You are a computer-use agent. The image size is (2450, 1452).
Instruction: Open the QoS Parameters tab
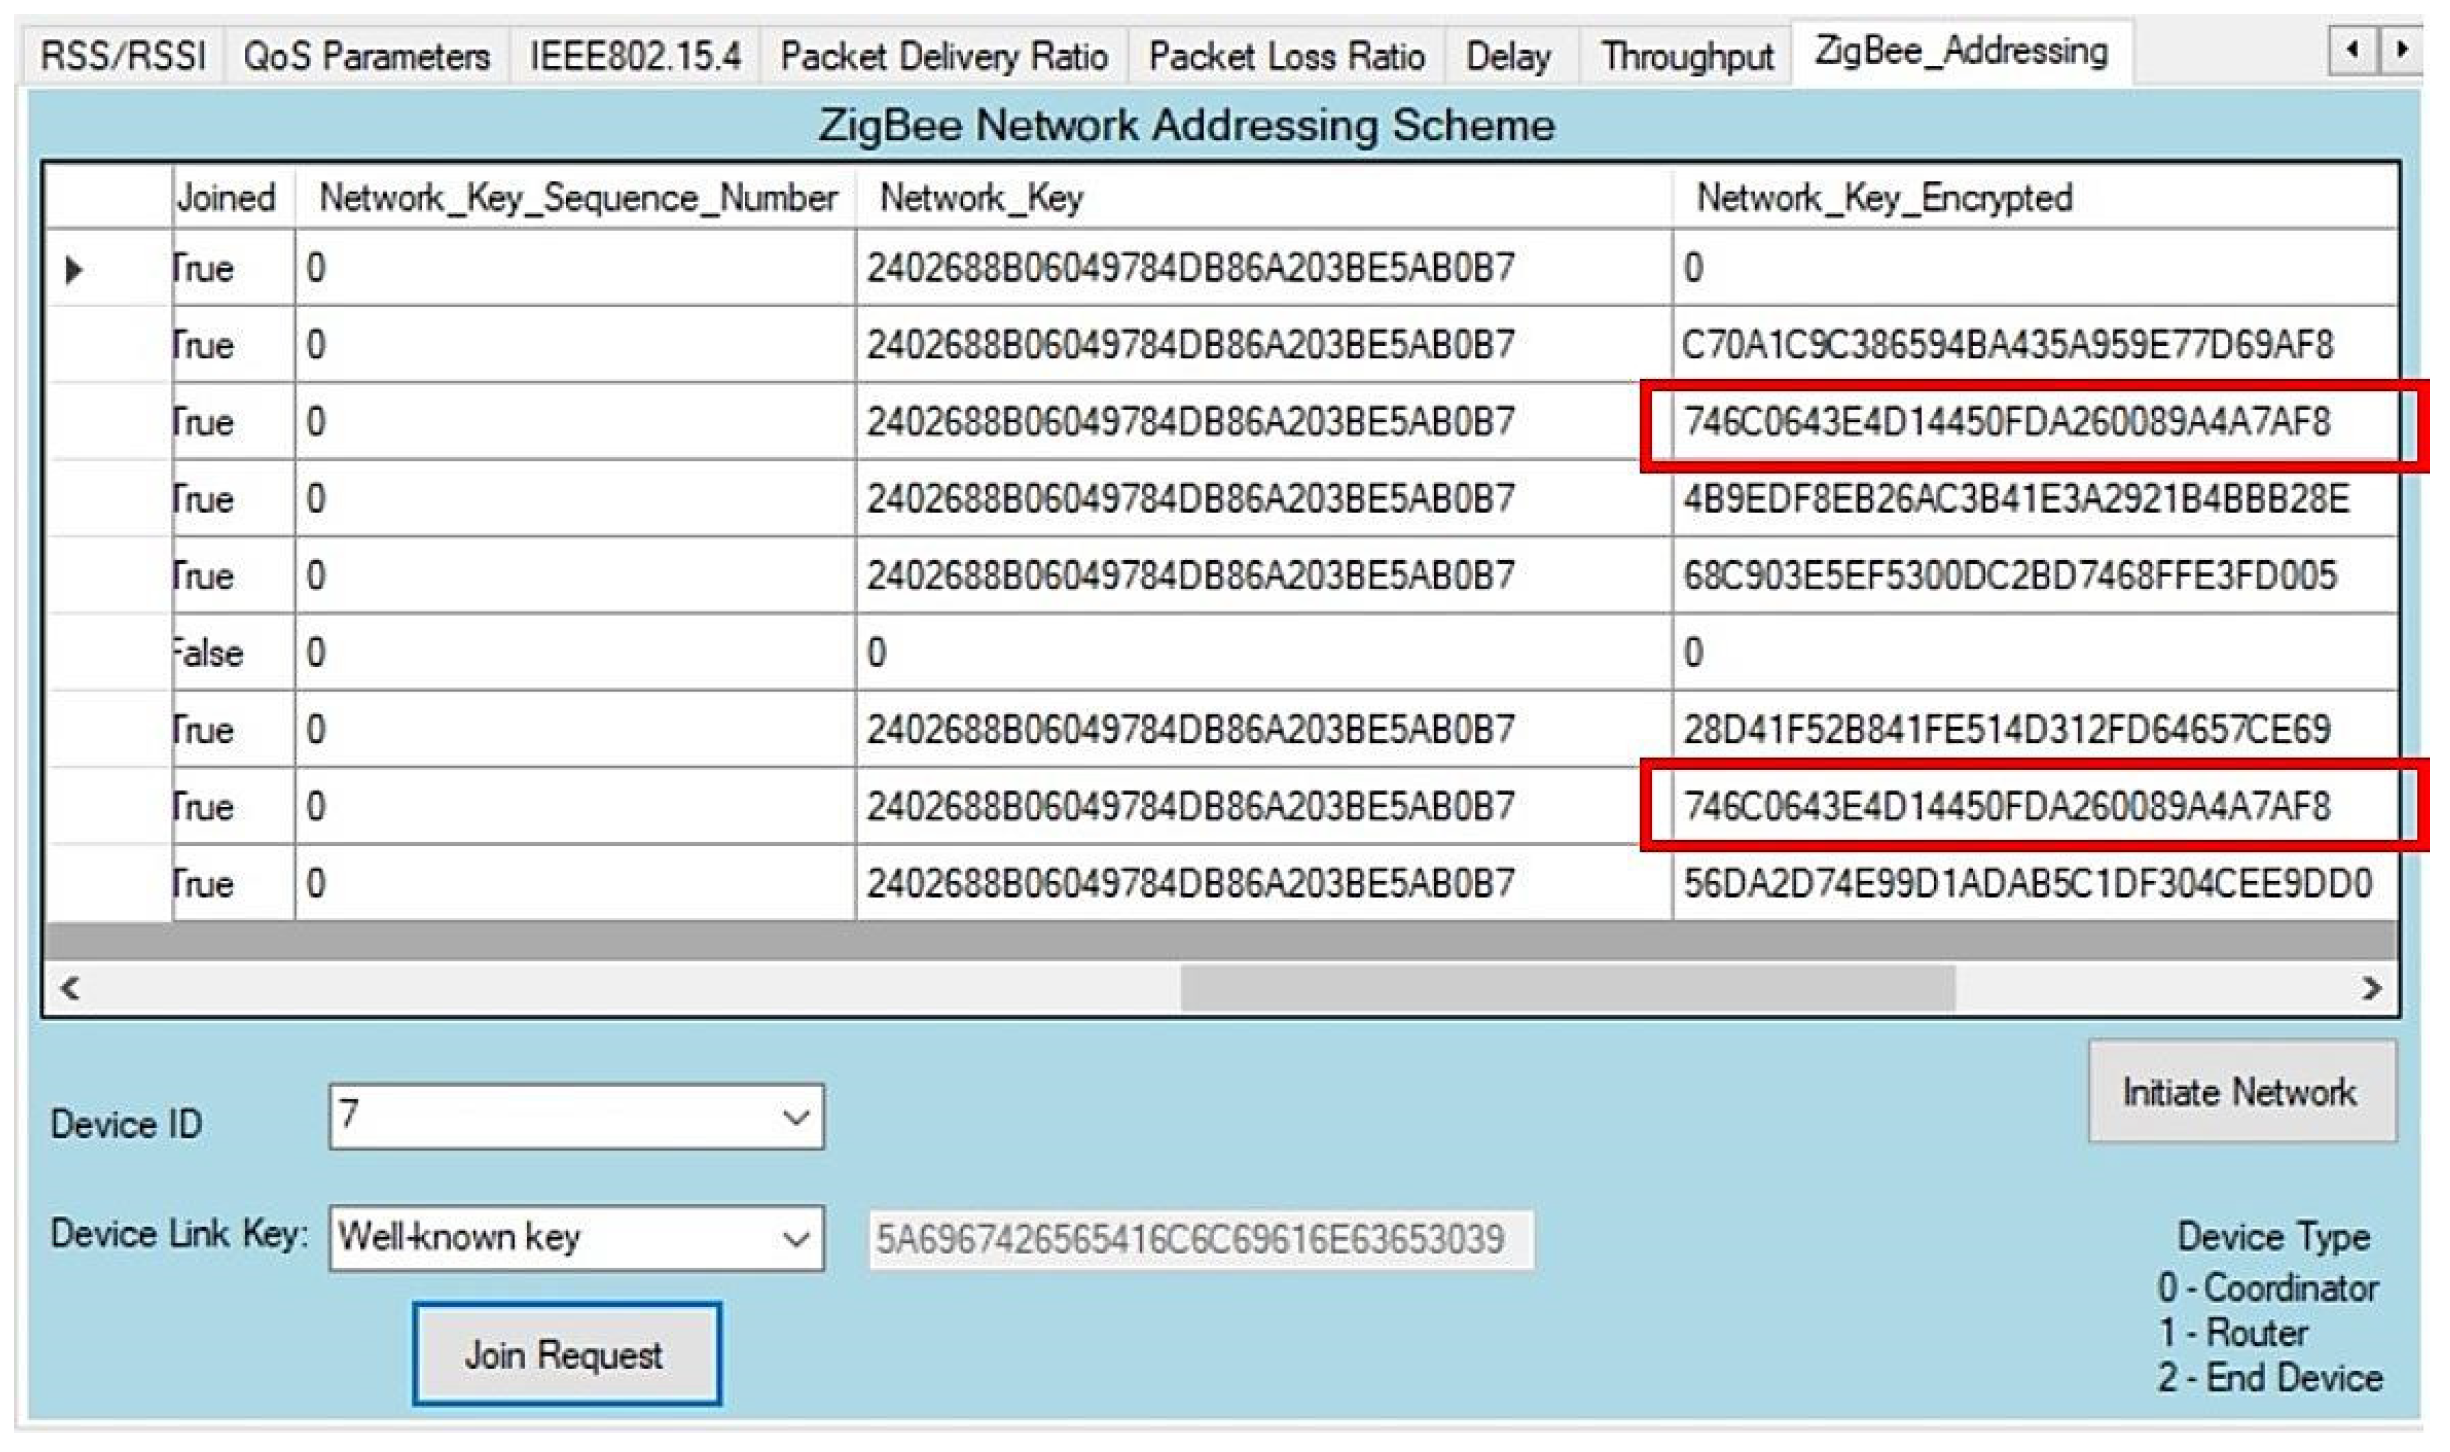point(366,55)
